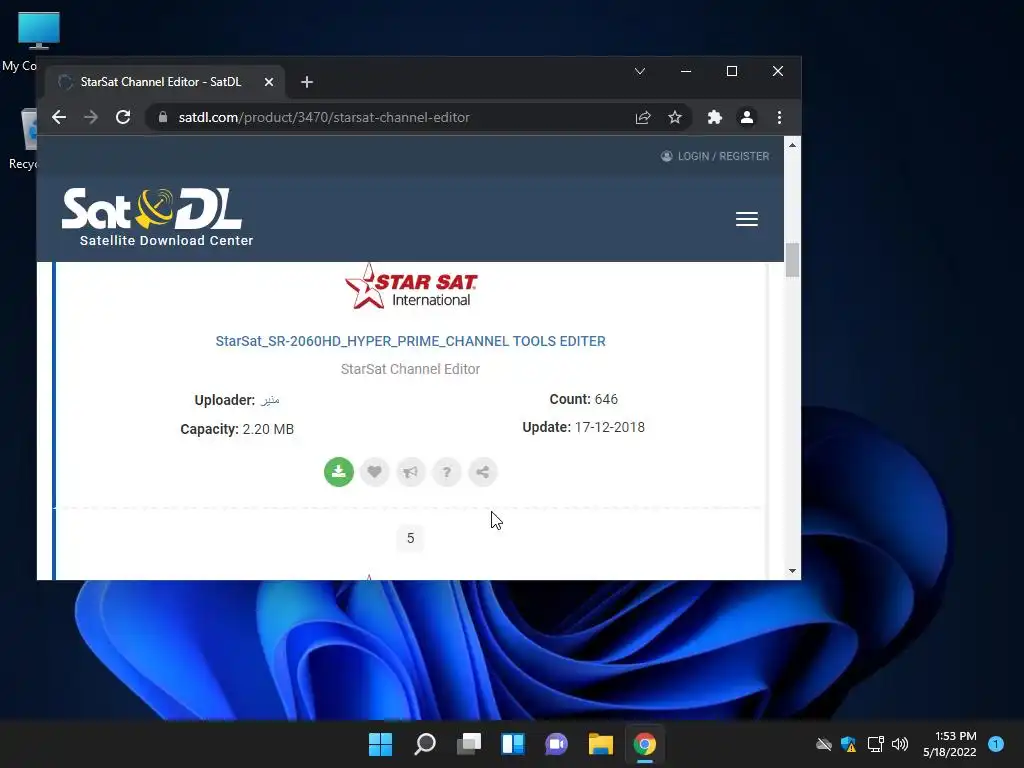
Task: Close the StarSat Channel Editor tab
Action: click(269, 82)
